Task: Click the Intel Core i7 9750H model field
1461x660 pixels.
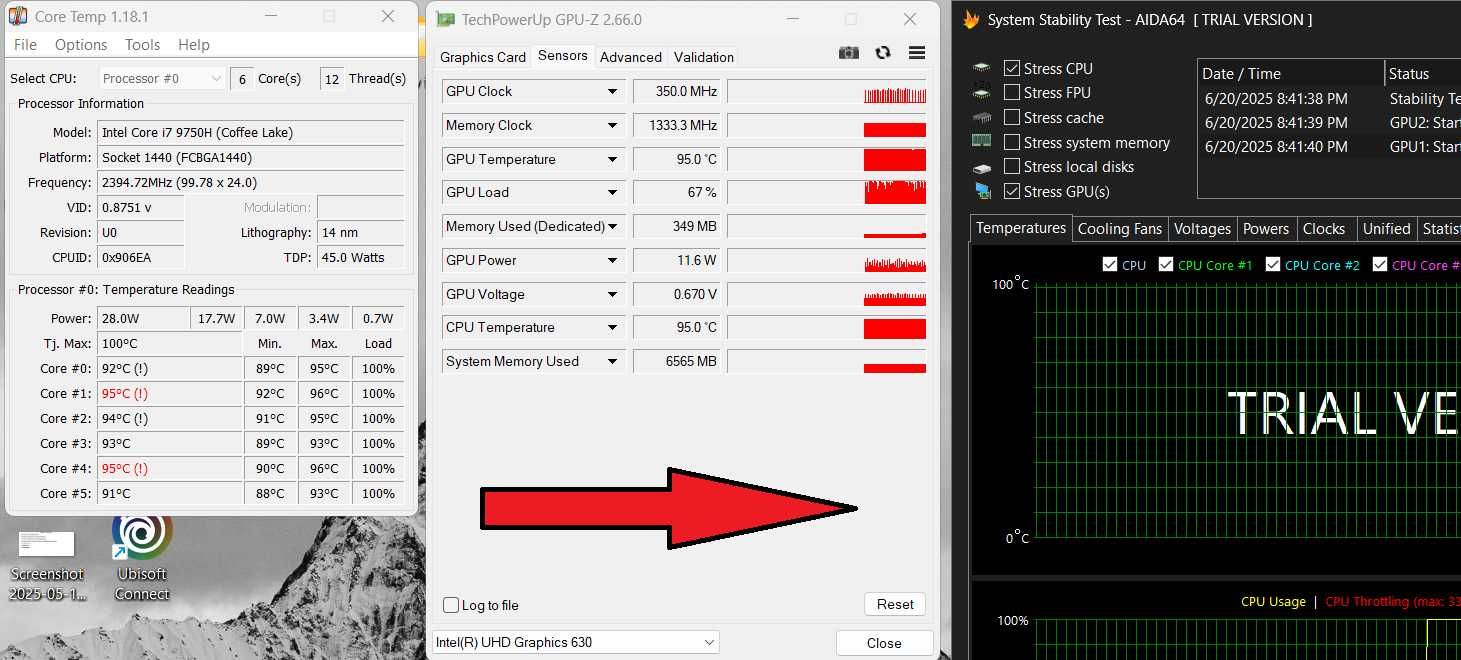Action: 251,132
